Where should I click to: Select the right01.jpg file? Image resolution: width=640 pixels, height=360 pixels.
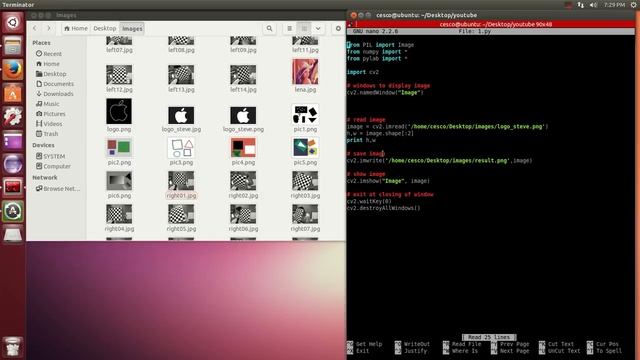[x=181, y=185]
